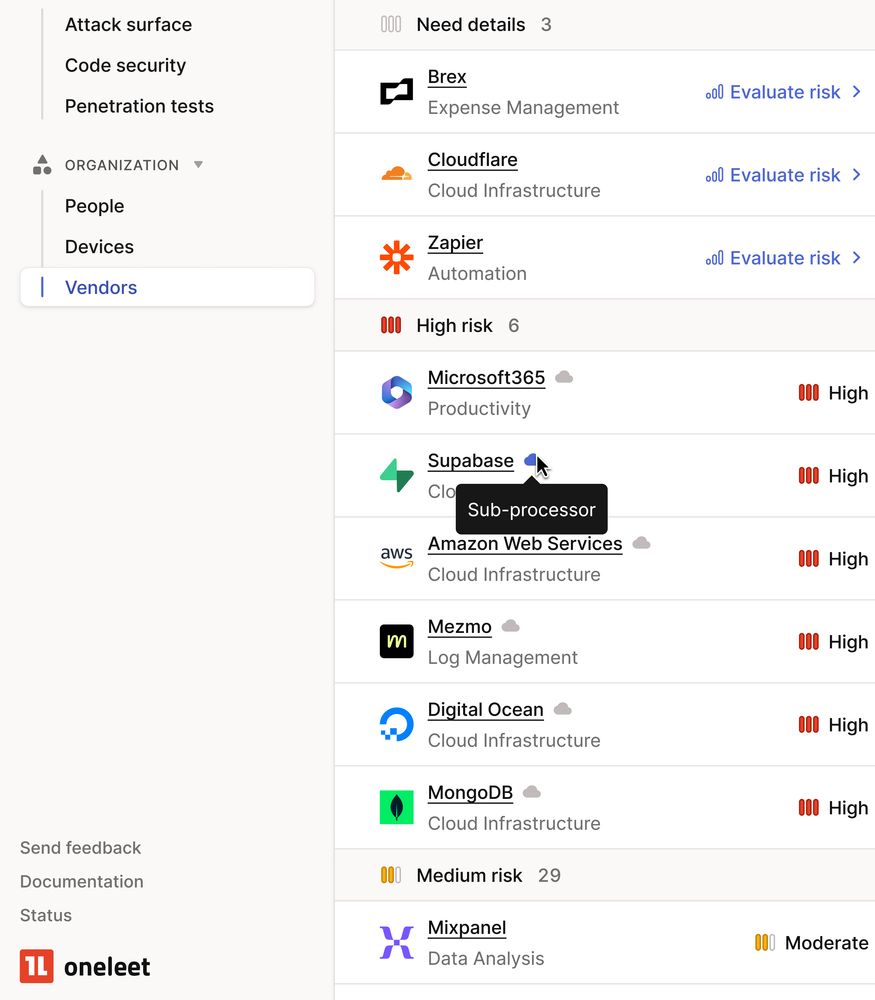The width and height of the screenshot is (875, 1000).
Task: Open the MongoDB vendor link
Action: [471, 792]
